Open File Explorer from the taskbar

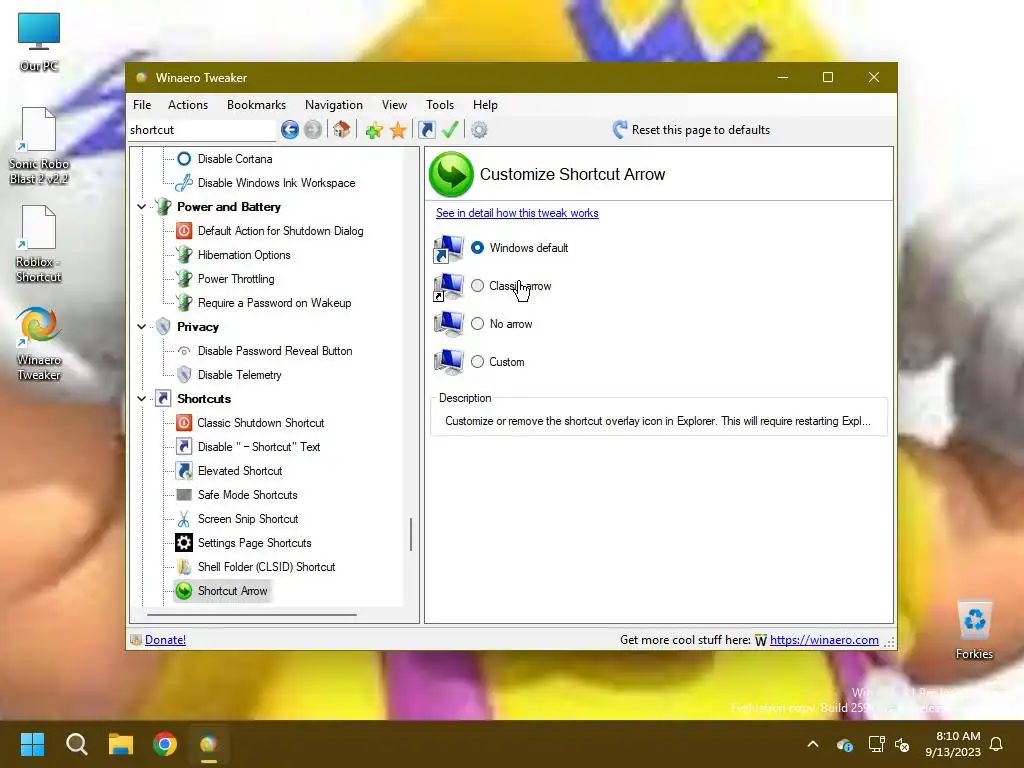click(x=121, y=744)
